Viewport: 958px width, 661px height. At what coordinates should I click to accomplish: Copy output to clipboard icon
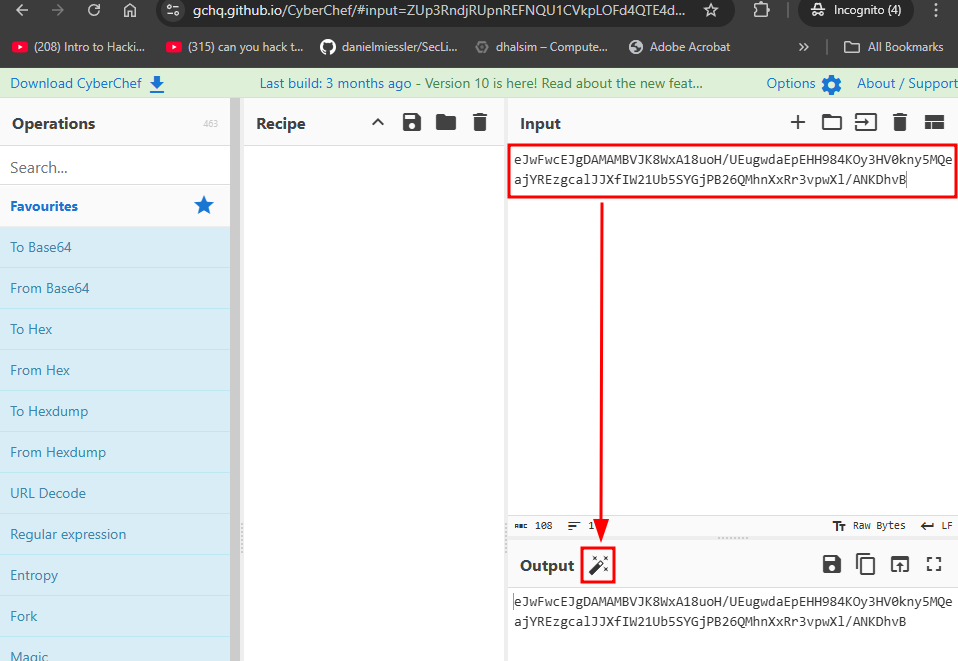[866, 565]
